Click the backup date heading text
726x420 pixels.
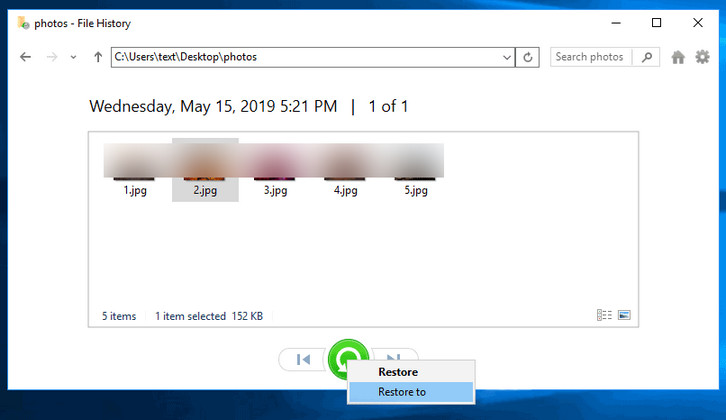tap(213, 107)
